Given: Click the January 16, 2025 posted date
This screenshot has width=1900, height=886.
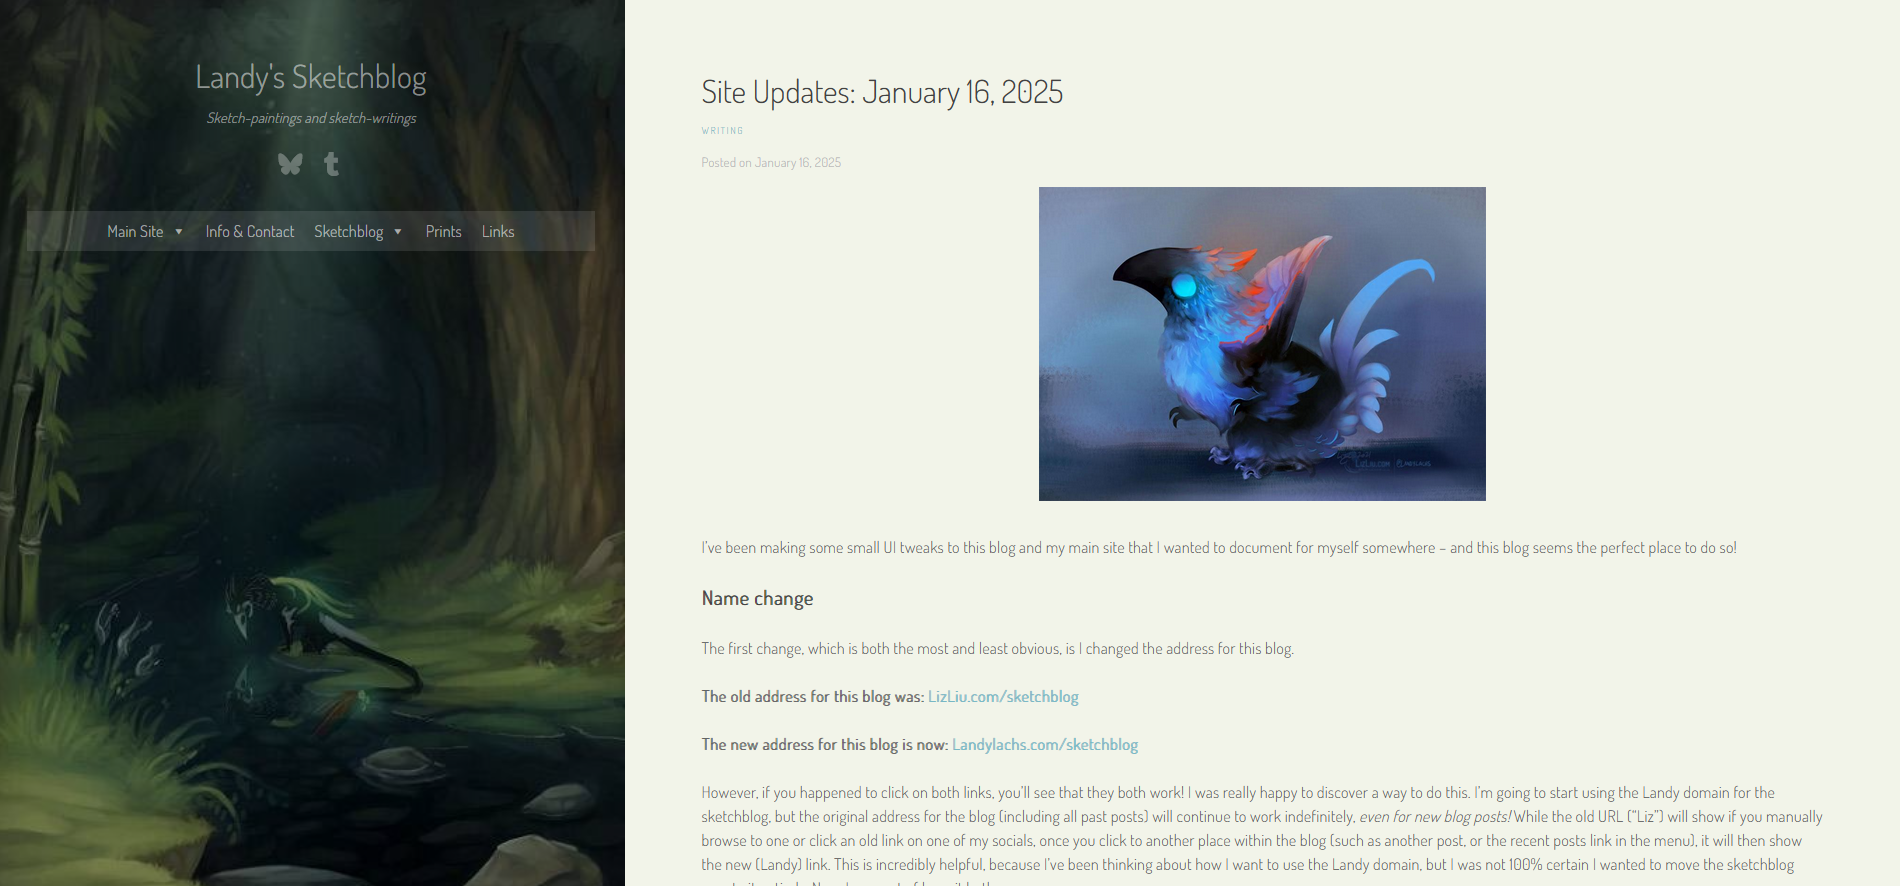Looking at the screenshot, I should pyautogui.click(x=798, y=163).
